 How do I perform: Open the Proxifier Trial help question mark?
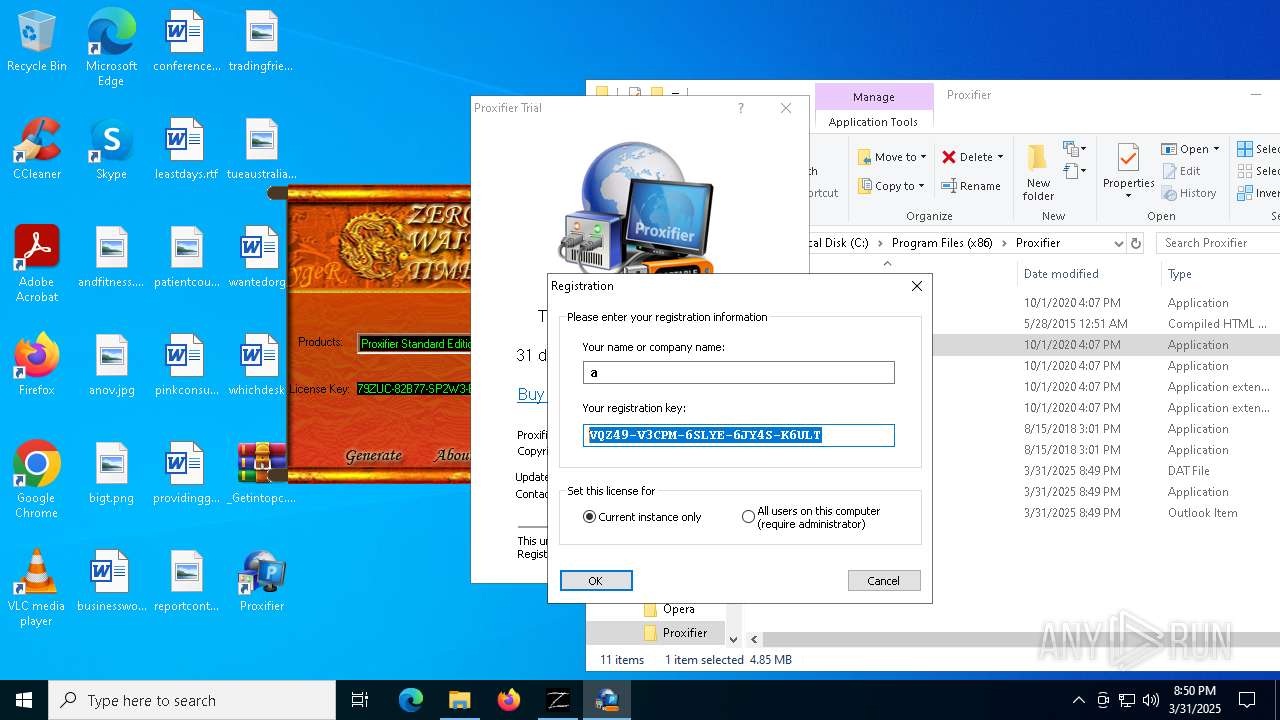click(741, 108)
